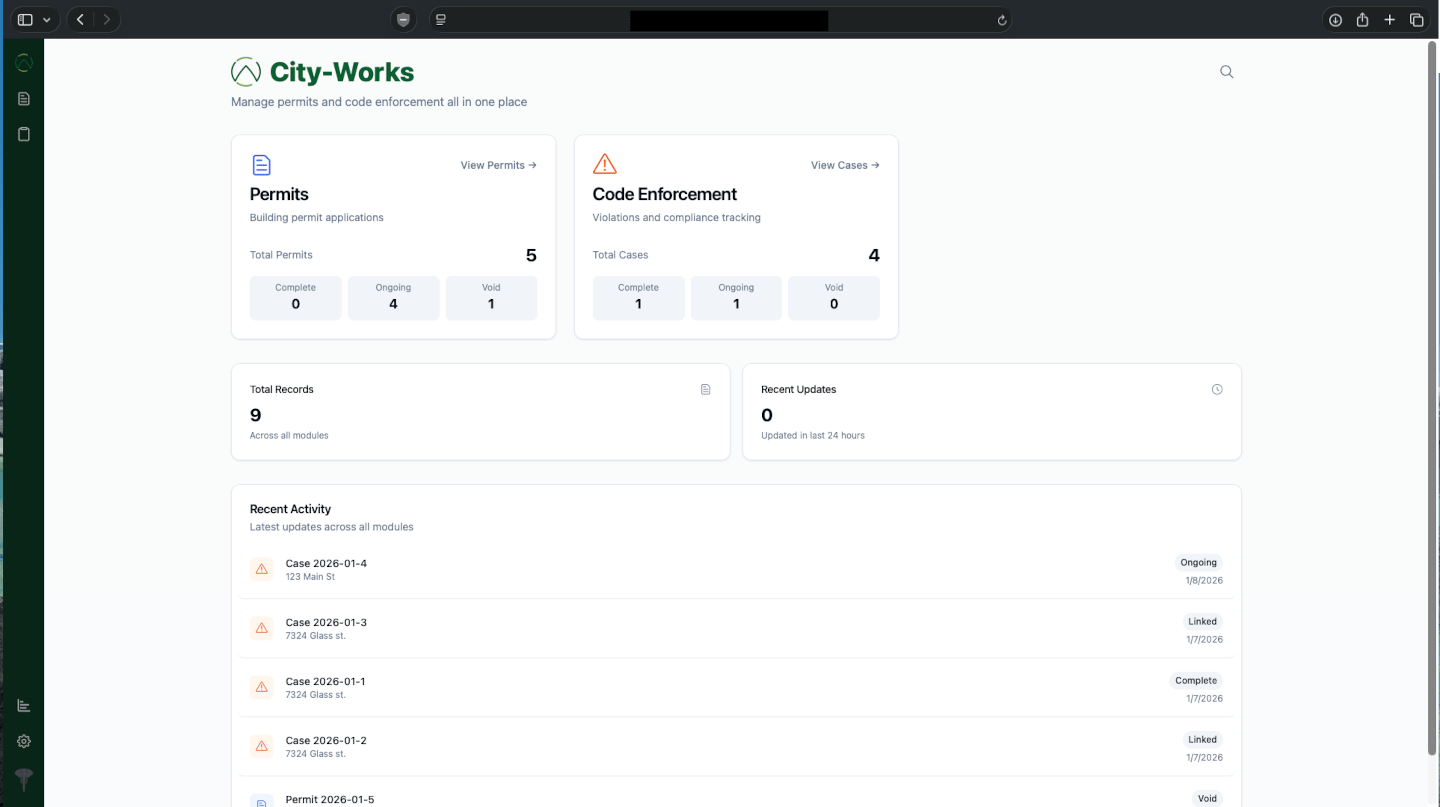This screenshot has height=807, width=1440.
Task: Toggle the browser sidebar visibility
Action: point(24,18)
